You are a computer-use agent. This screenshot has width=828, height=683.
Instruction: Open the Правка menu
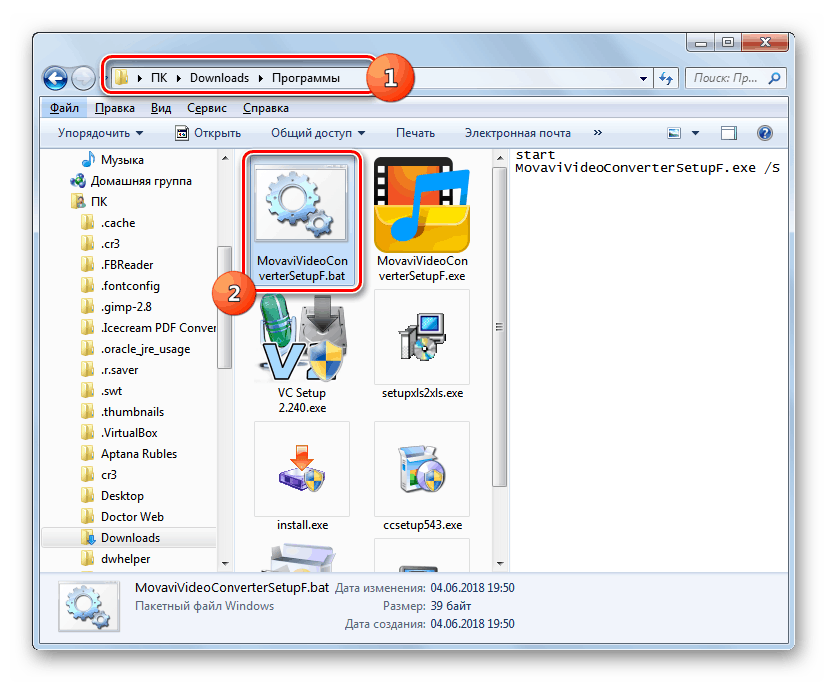tap(115, 108)
